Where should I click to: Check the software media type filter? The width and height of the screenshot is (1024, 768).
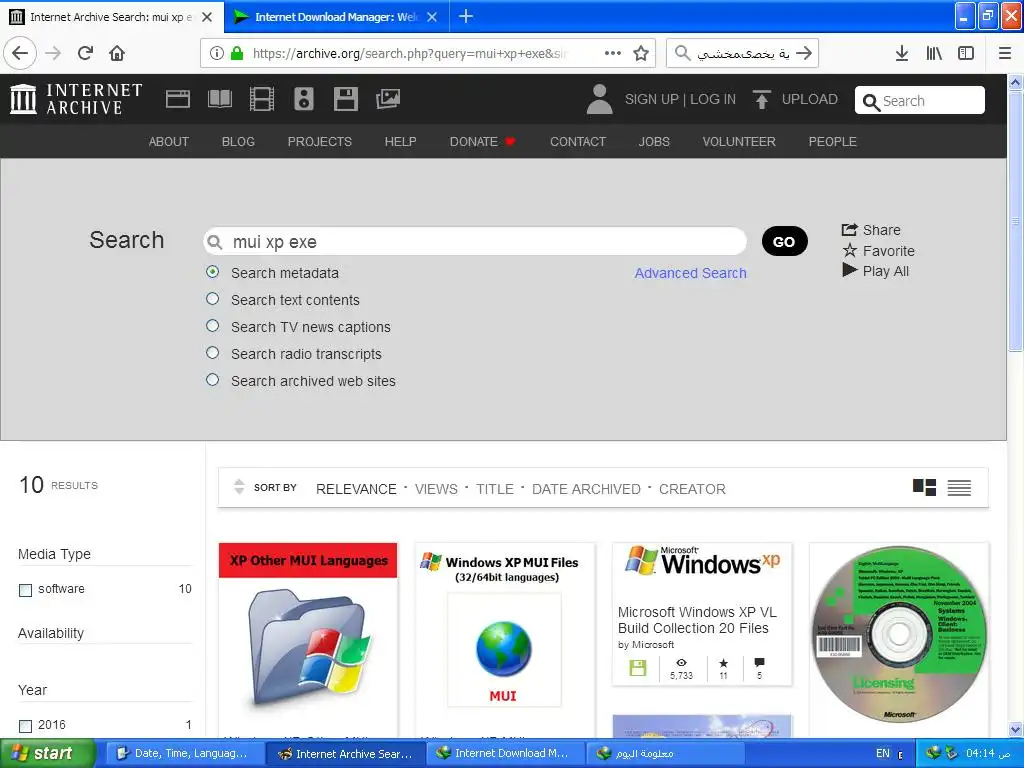tap(25, 590)
